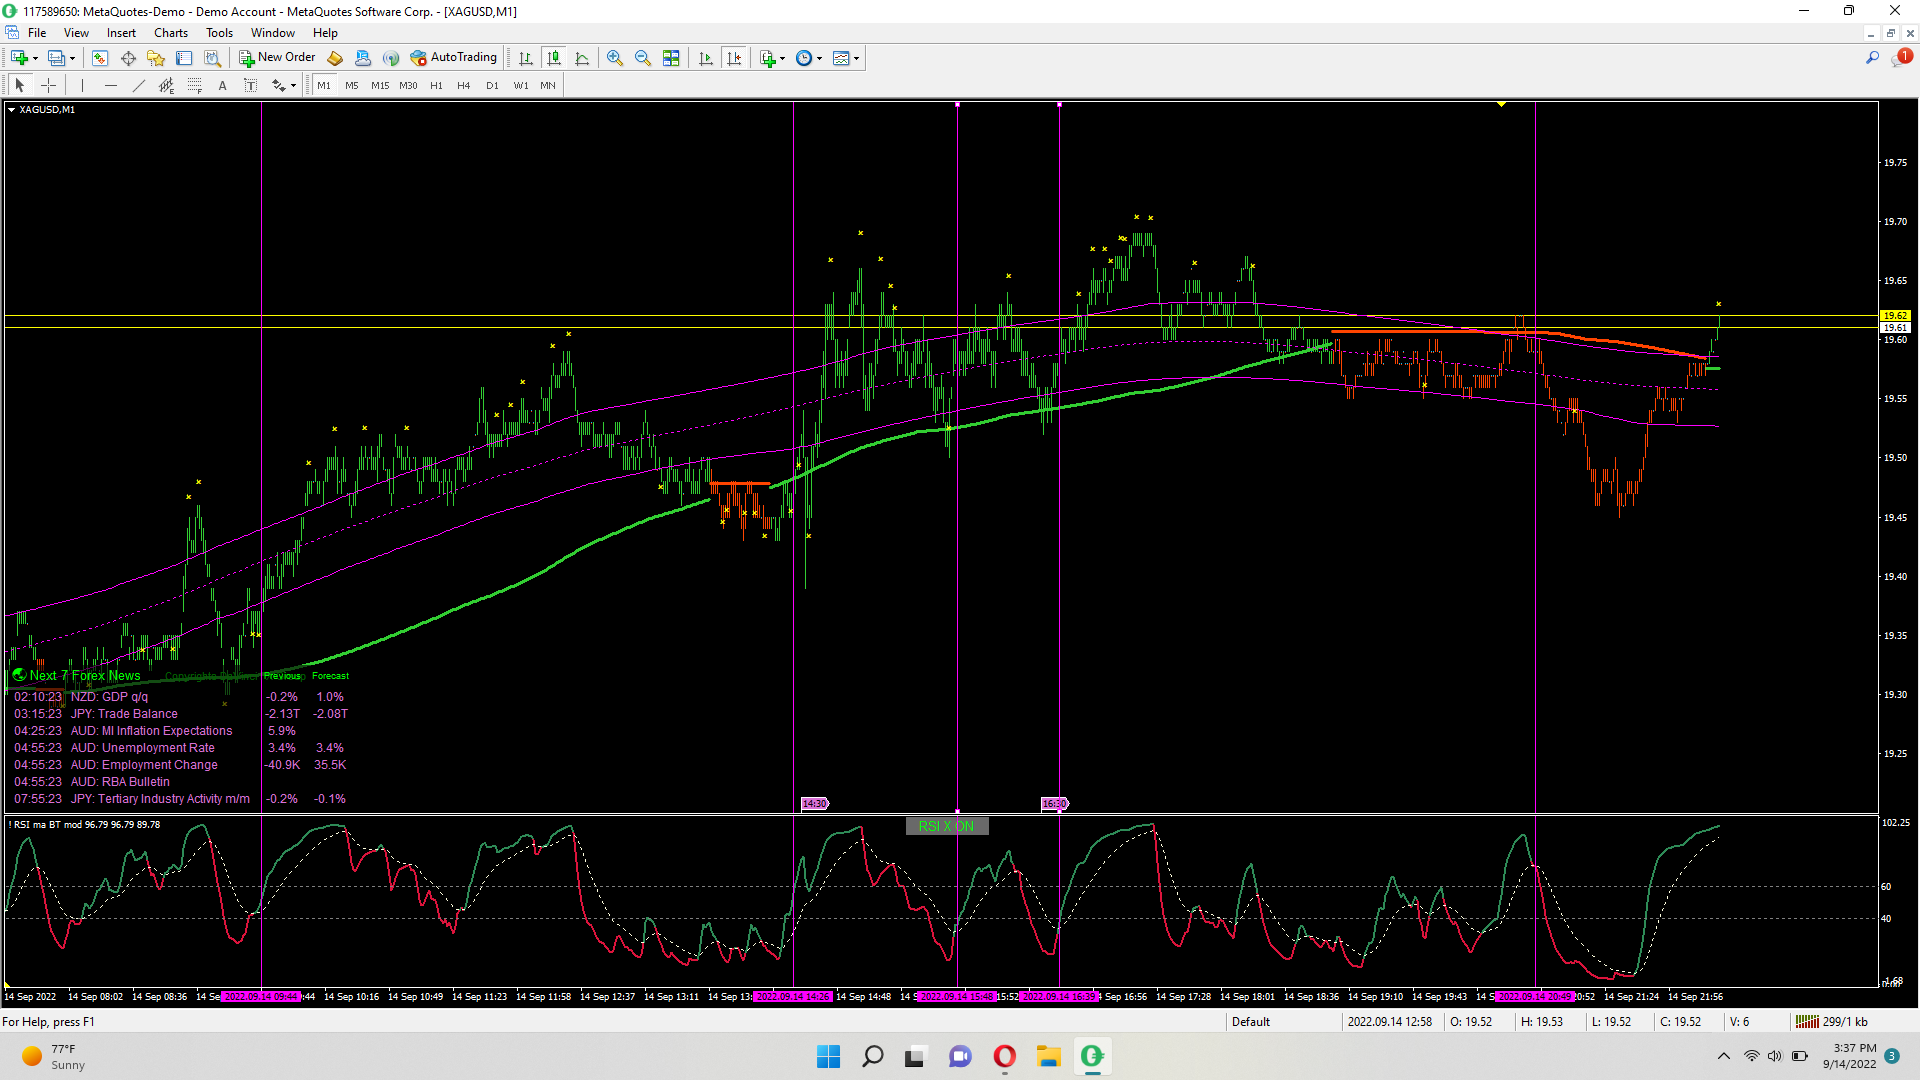The image size is (1920, 1080).
Task: Select the Fibonacci retracement tool
Action: [x=195, y=86]
